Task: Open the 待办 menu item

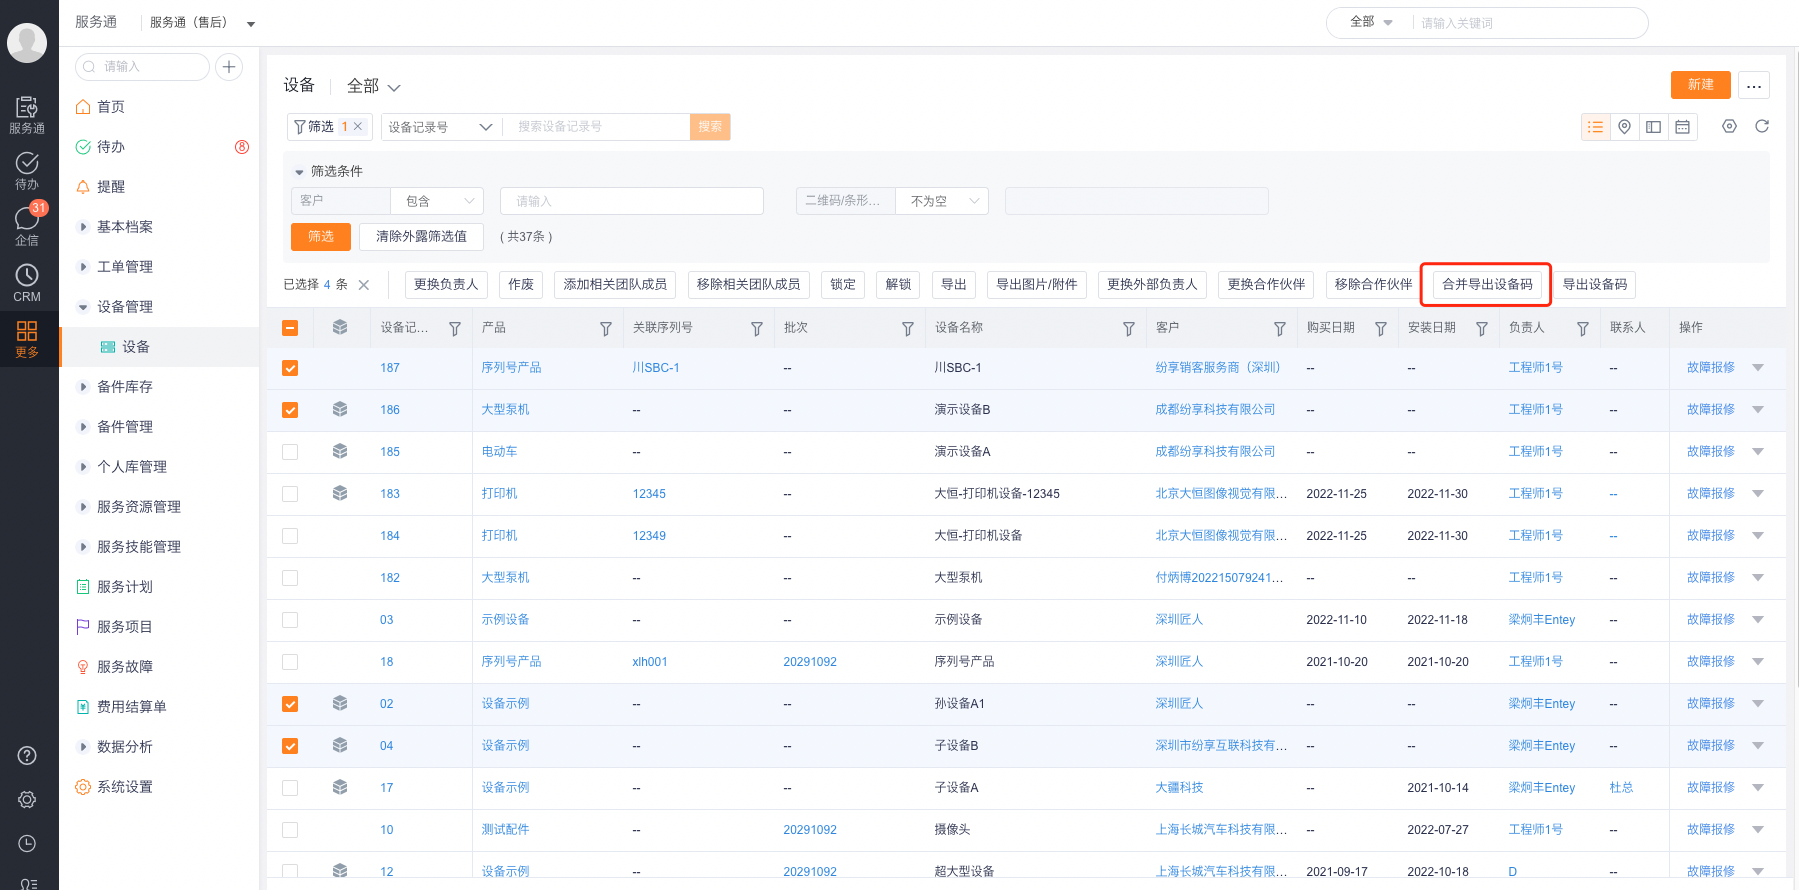Action: [111, 147]
